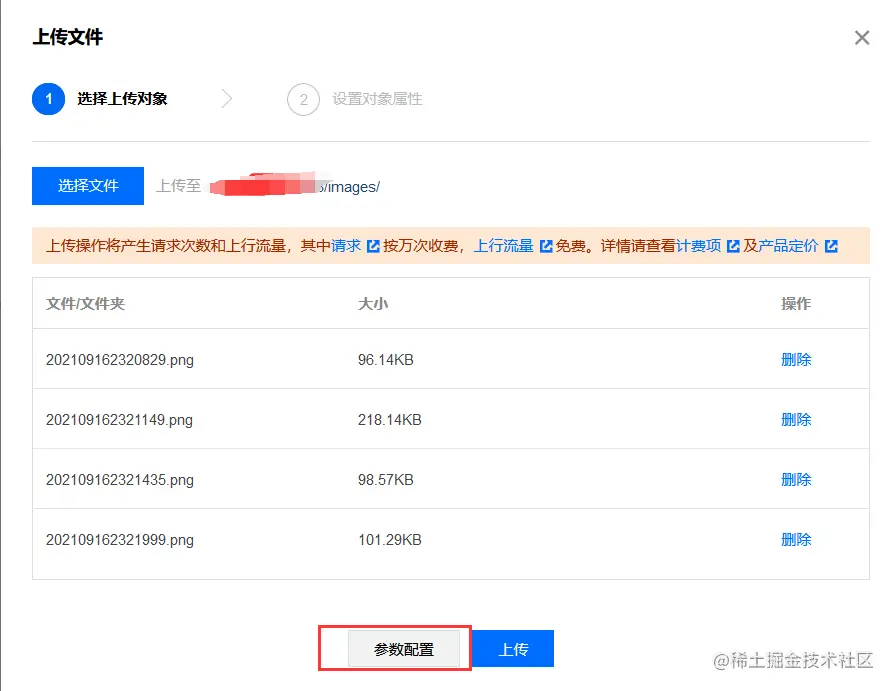Click the size value 98.57KB

(385, 479)
